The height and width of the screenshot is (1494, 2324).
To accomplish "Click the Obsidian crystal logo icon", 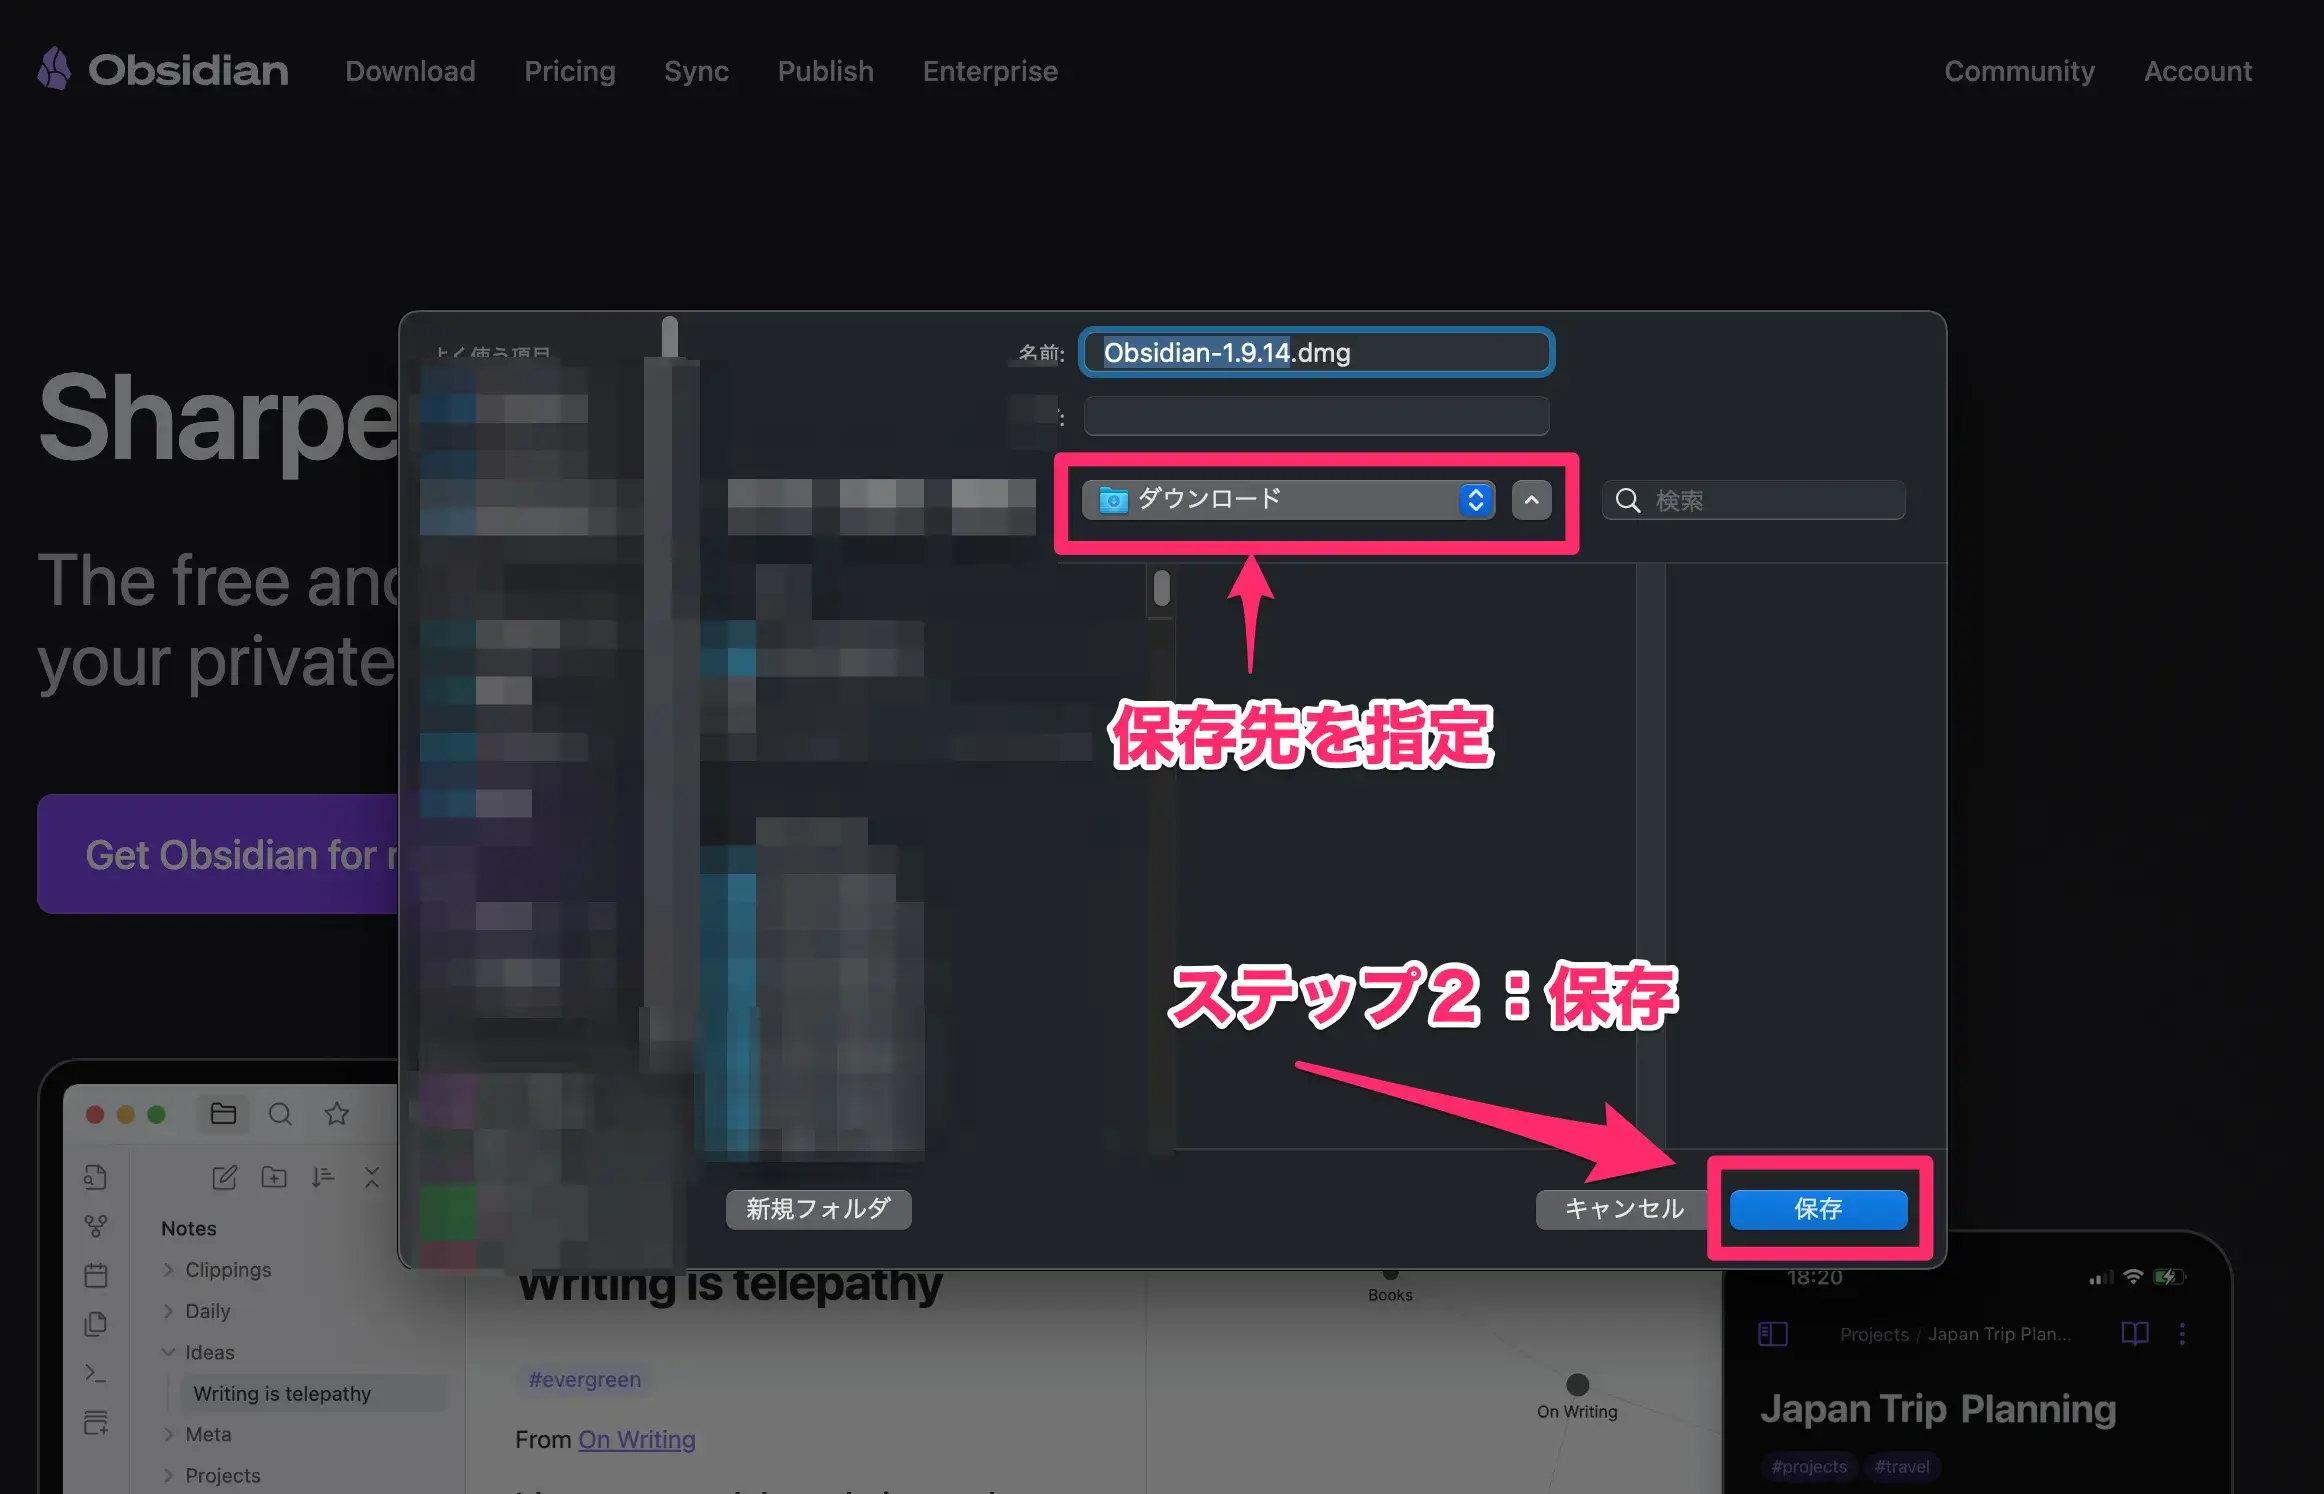I will point(55,69).
